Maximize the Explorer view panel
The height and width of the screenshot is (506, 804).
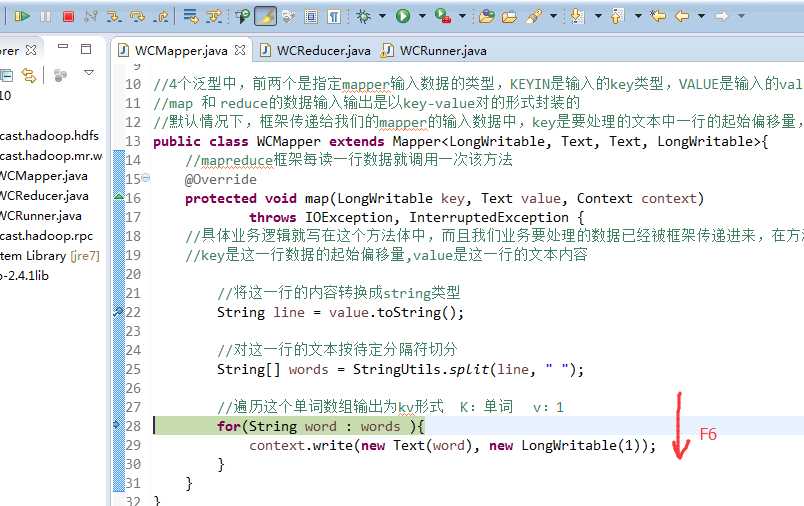click(86, 49)
